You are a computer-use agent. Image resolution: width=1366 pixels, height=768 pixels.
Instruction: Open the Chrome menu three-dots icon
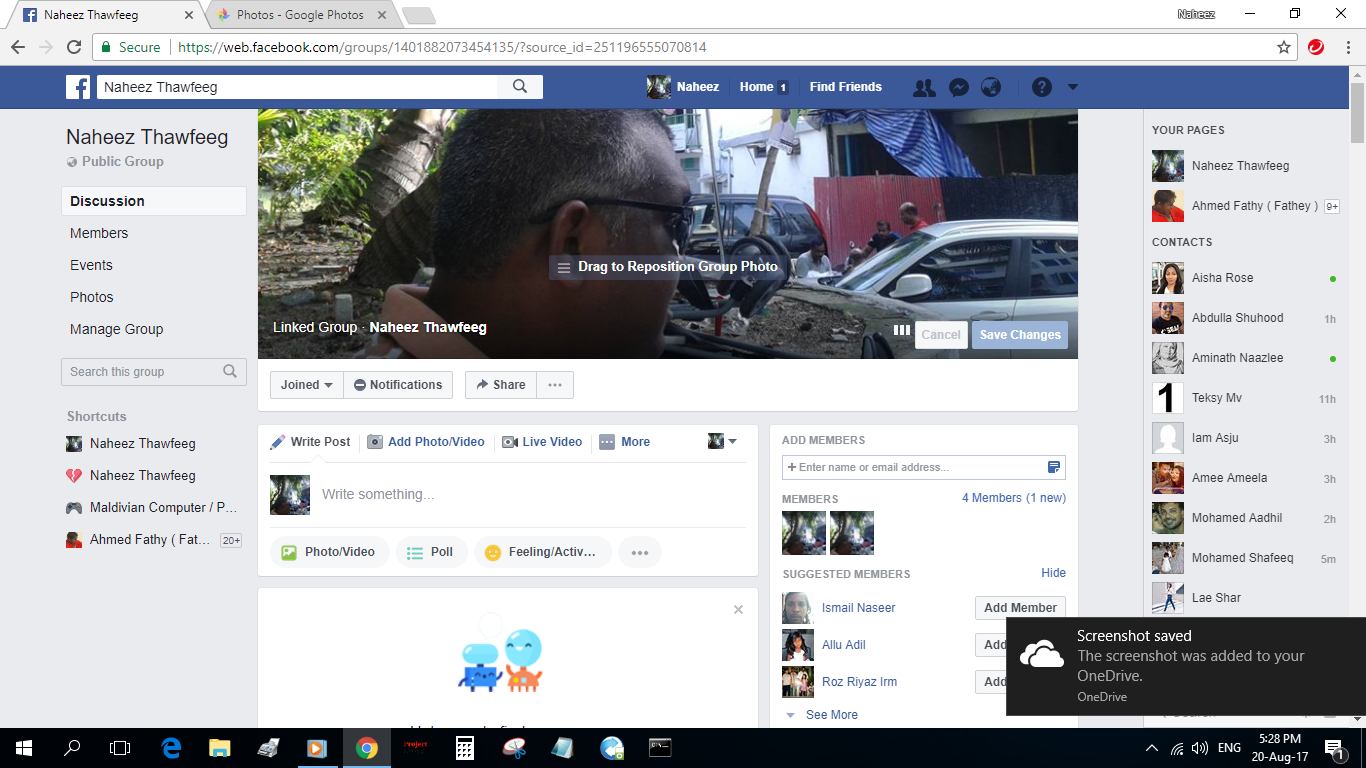[x=1346, y=47]
